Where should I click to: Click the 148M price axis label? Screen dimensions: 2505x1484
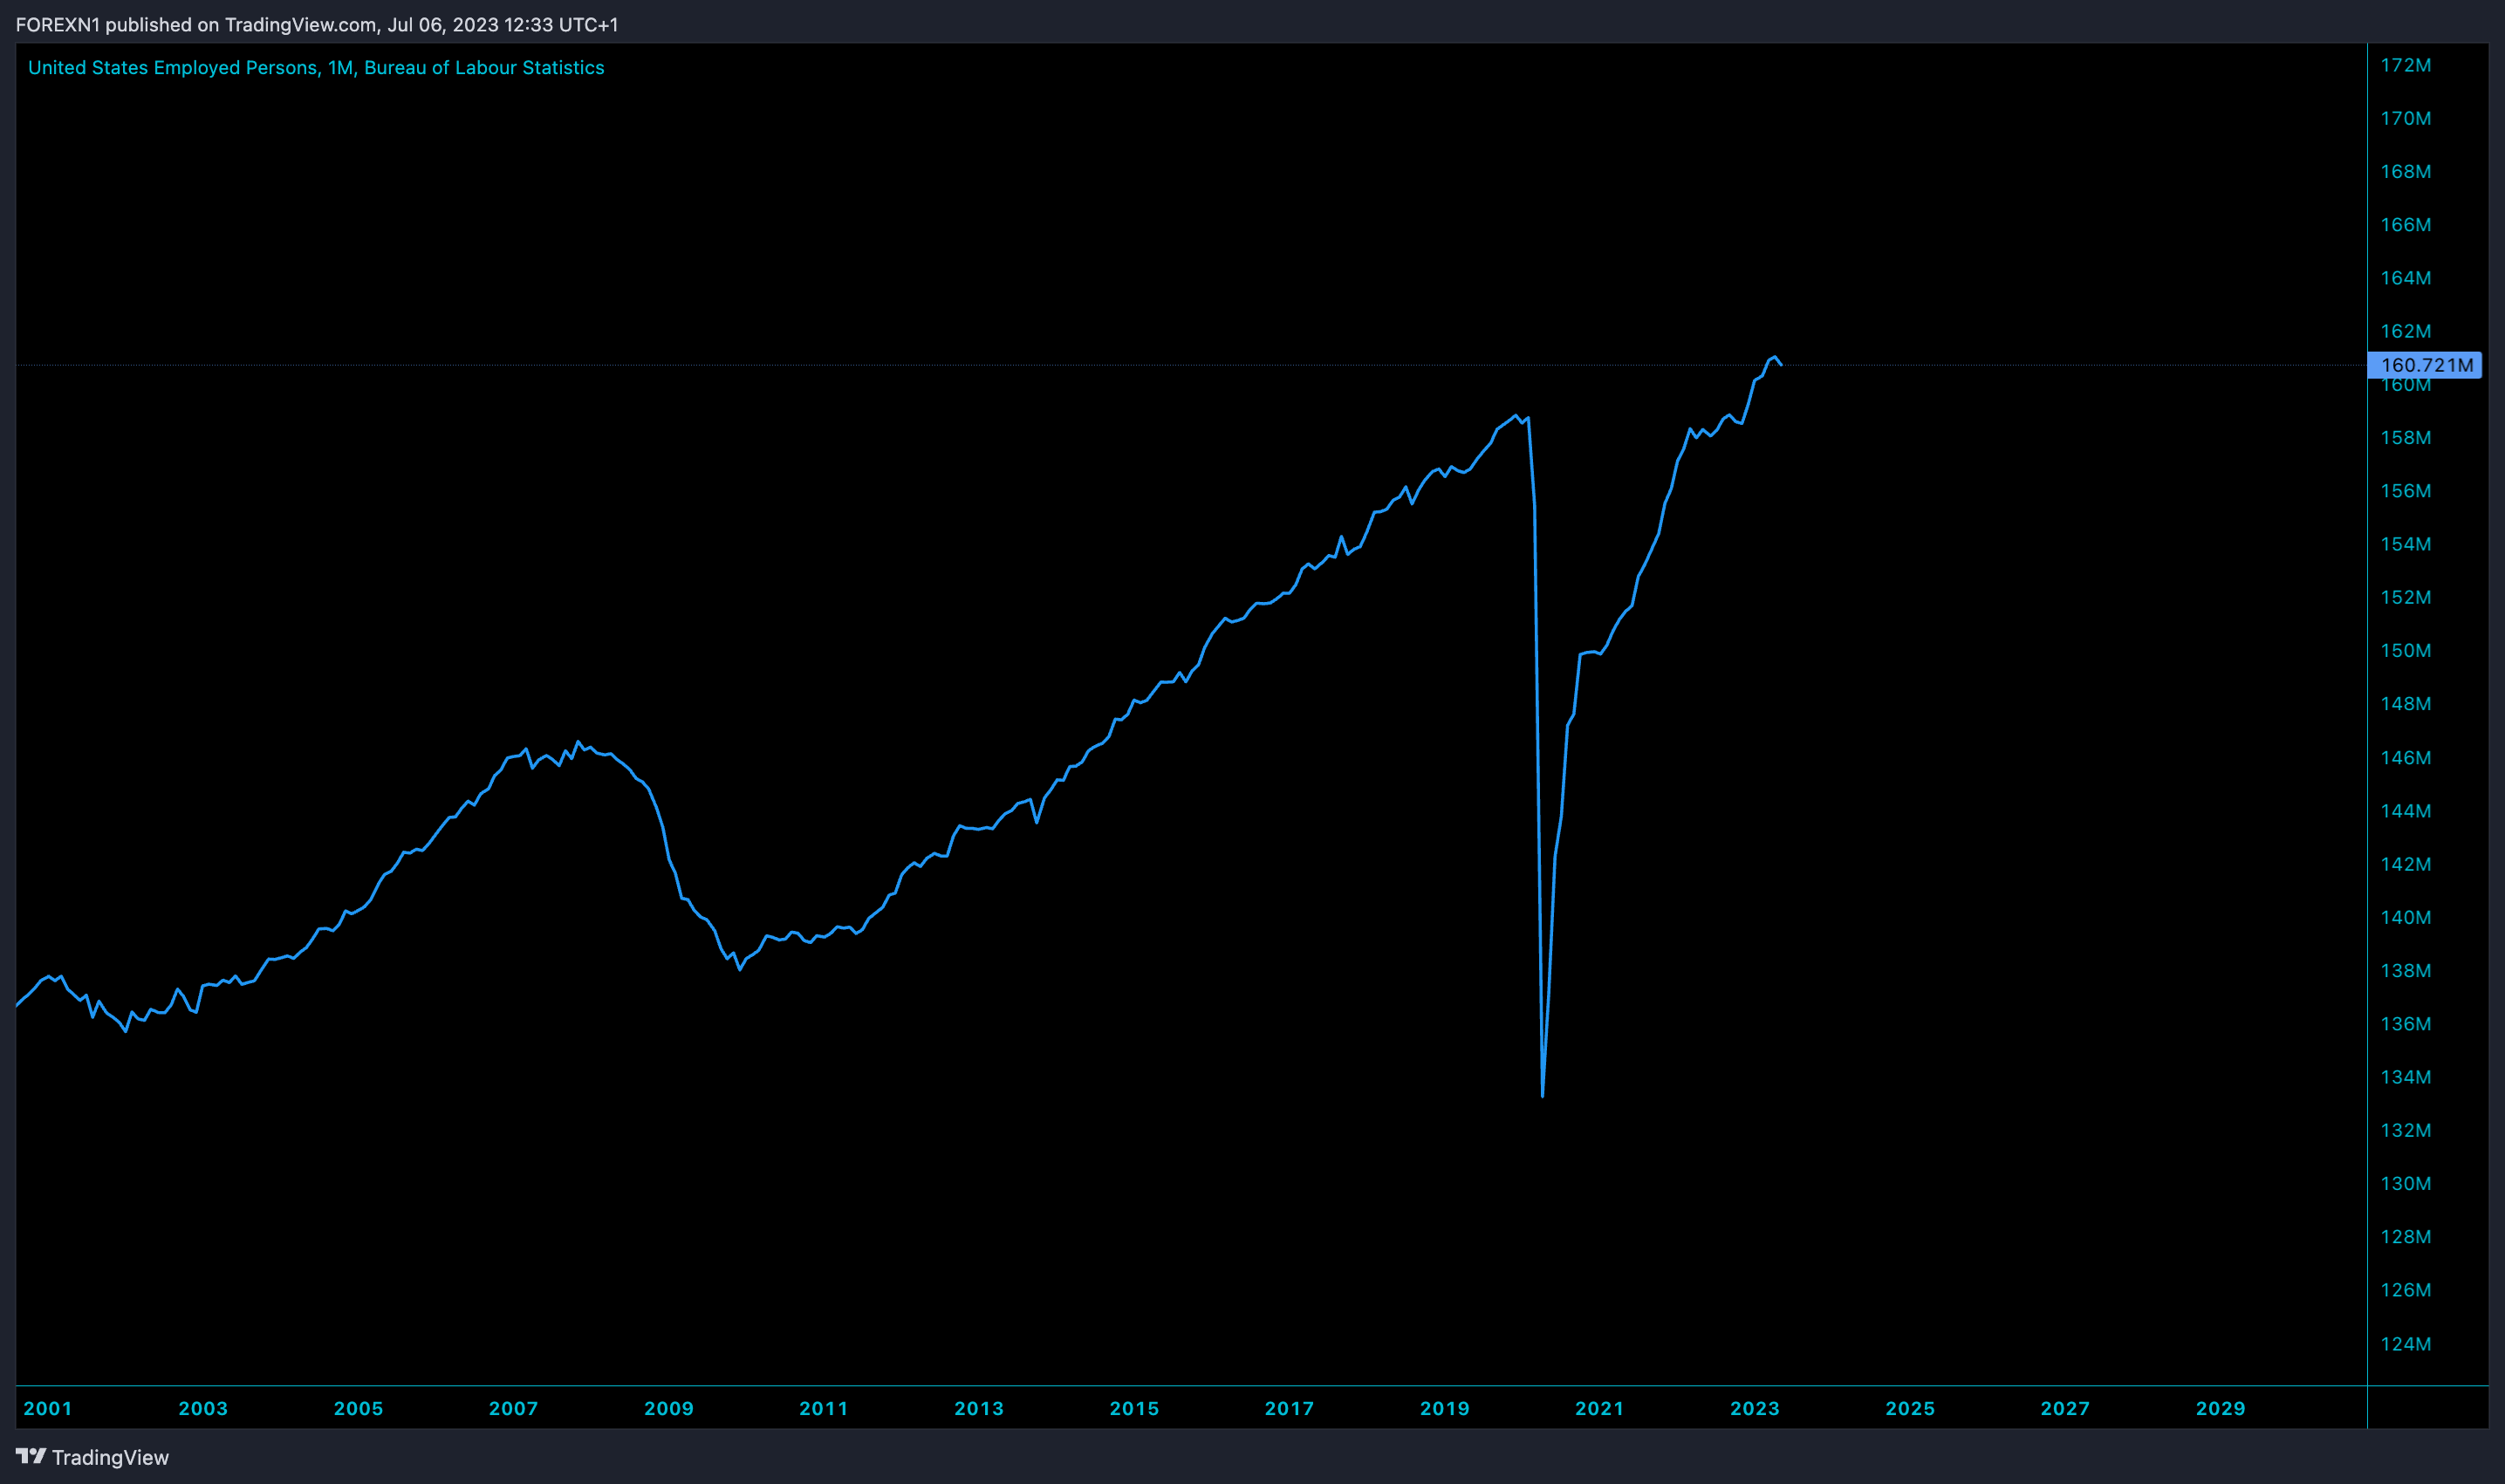2406,703
